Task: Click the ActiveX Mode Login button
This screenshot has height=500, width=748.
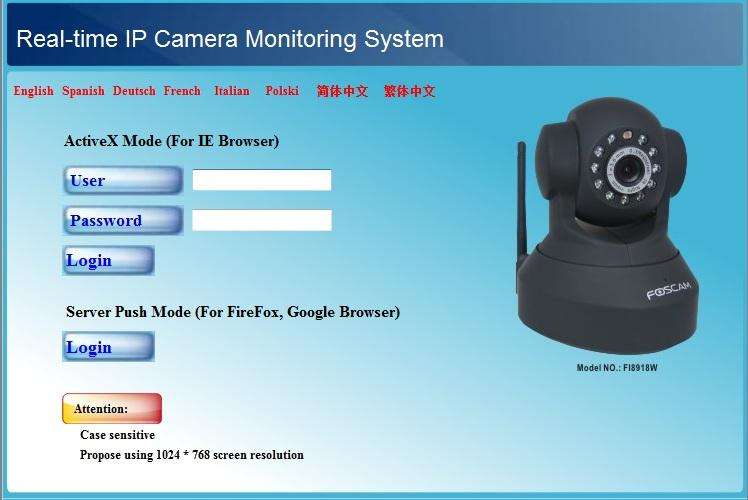Action: (x=108, y=260)
